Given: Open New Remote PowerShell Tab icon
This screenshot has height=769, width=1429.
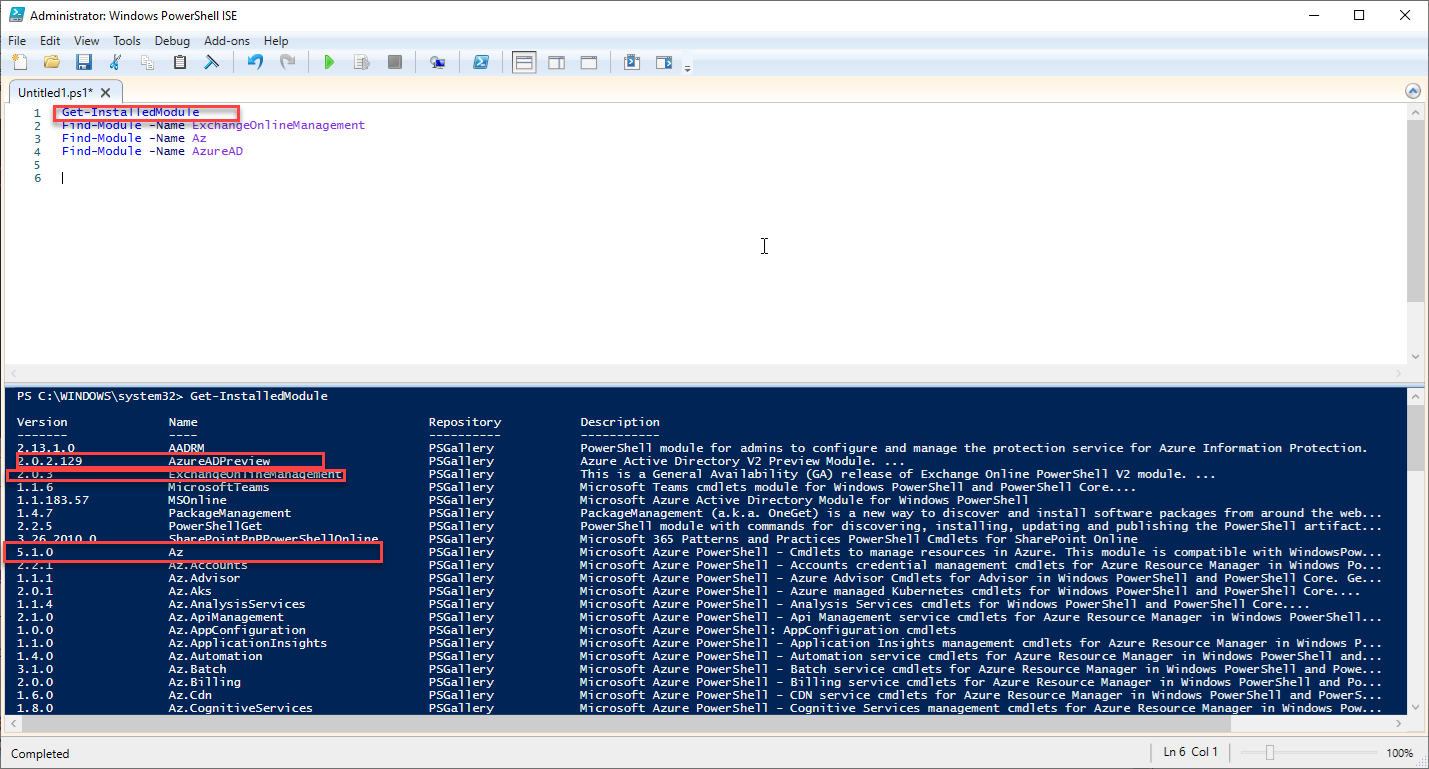Looking at the screenshot, I should click(x=437, y=63).
